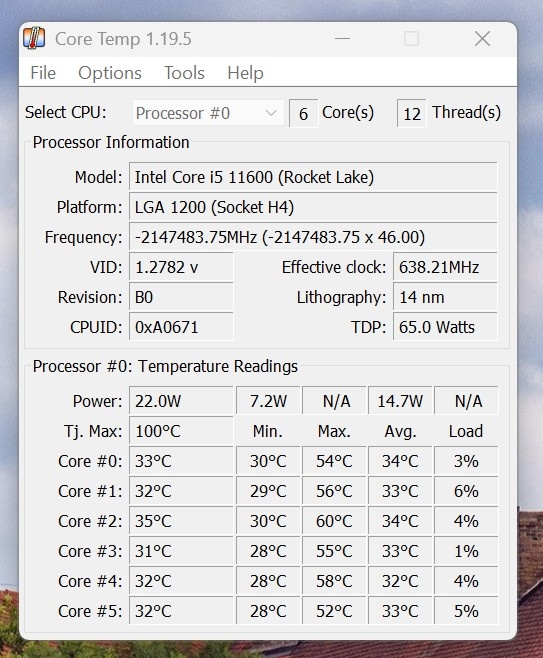Click the Min. column header
This screenshot has width=543, height=658.
pos(268,431)
